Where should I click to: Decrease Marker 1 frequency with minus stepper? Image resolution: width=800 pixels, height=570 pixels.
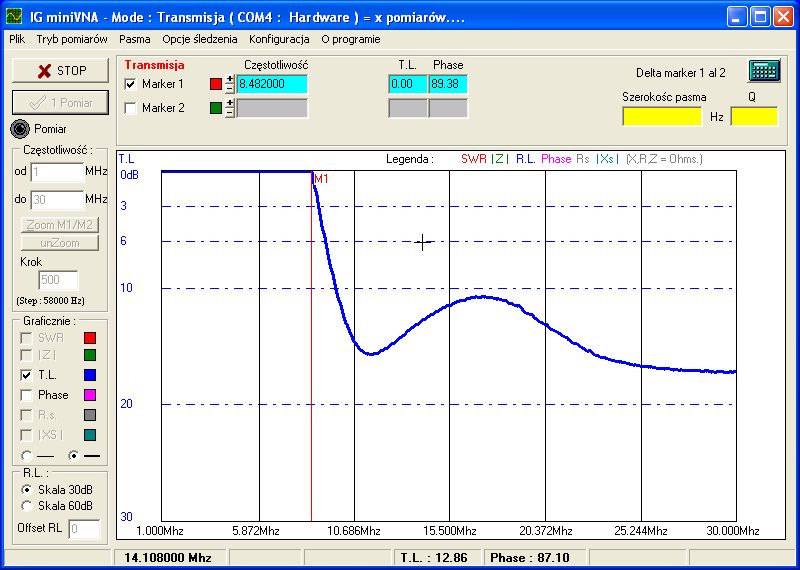[229, 89]
